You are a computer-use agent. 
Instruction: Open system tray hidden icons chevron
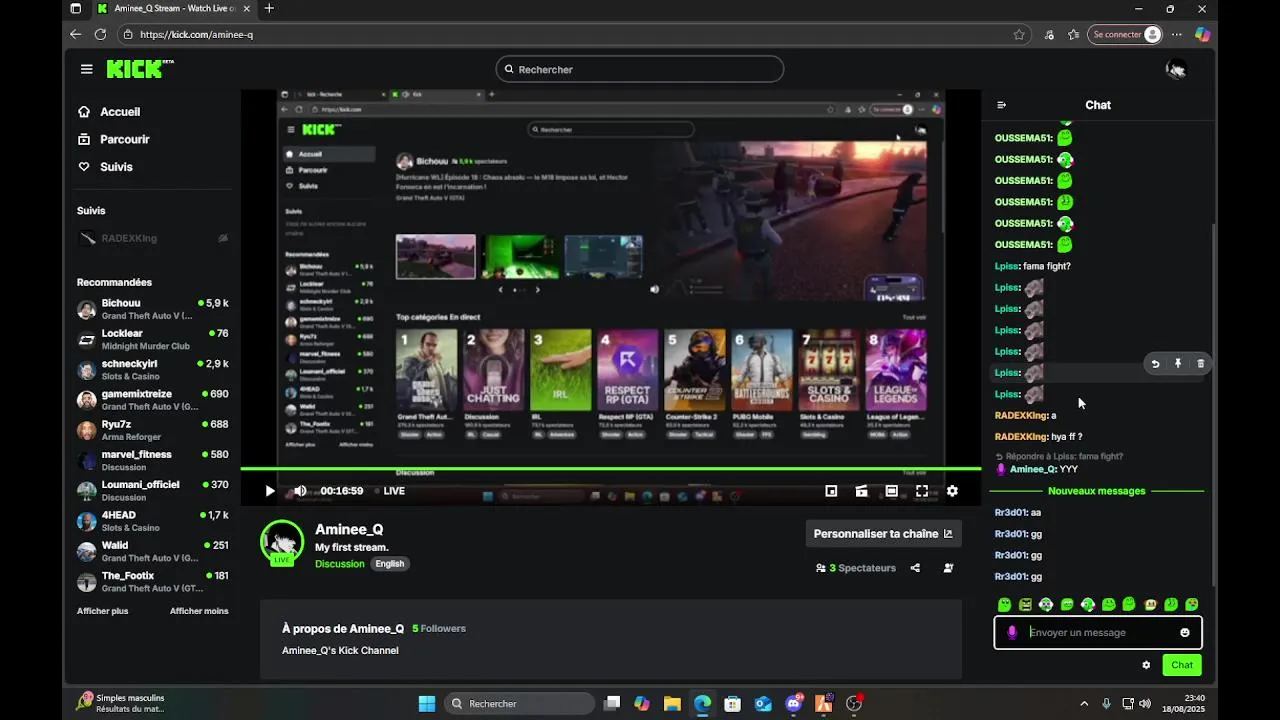[1084, 704]
